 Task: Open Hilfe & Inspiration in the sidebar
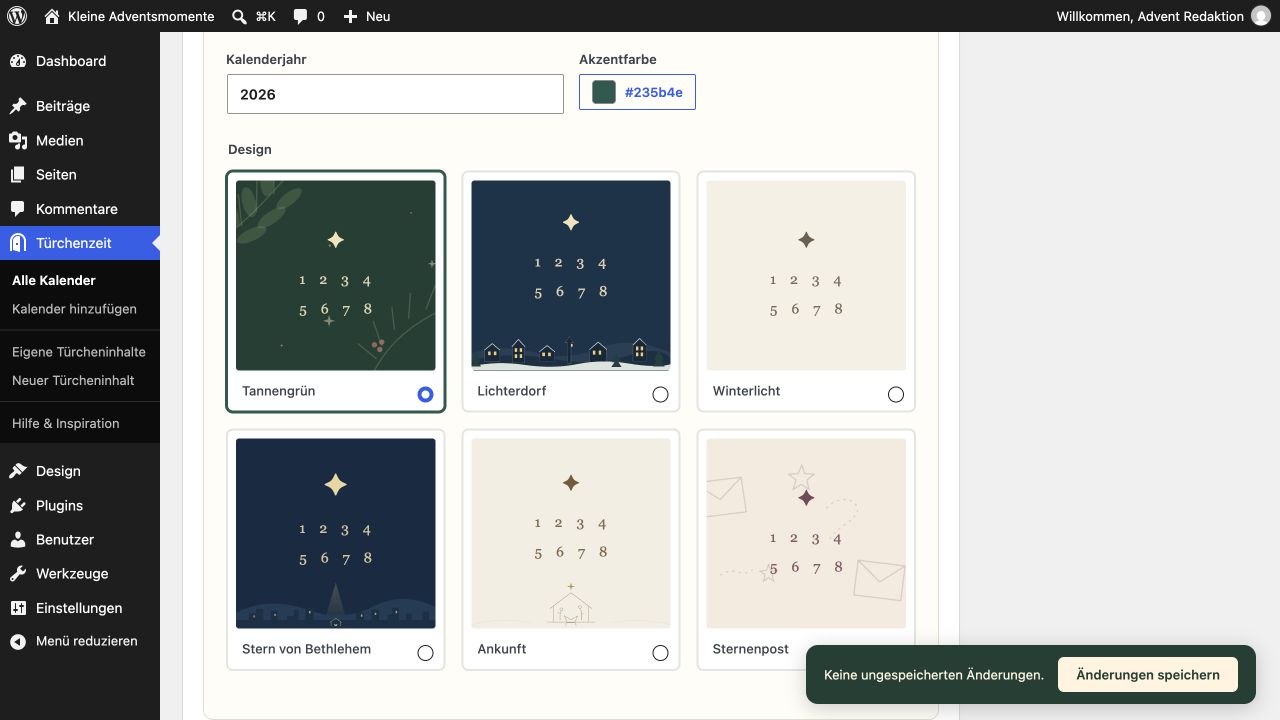tap(66, 423)
